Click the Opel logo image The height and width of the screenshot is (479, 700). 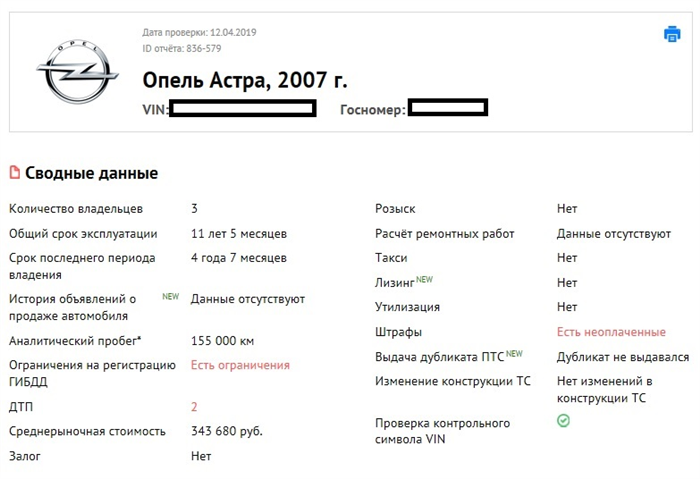point(77,71)
